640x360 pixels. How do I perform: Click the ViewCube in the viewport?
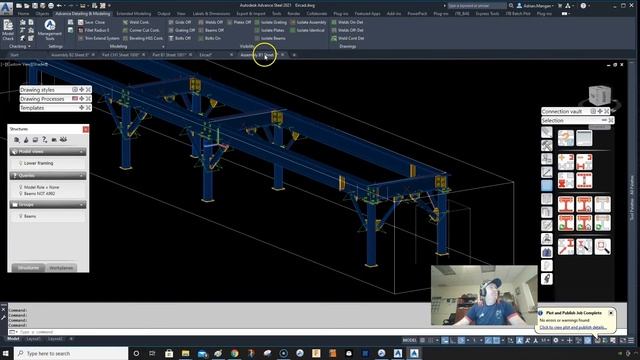pyautogui.click(x=600, y=96)
